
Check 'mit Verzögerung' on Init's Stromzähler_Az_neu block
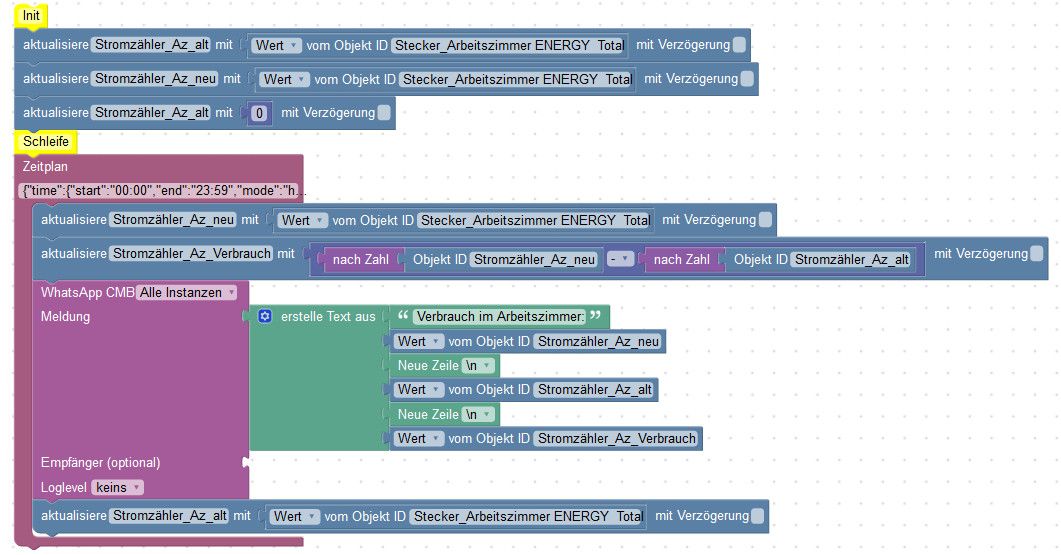(x=747, y=79)
